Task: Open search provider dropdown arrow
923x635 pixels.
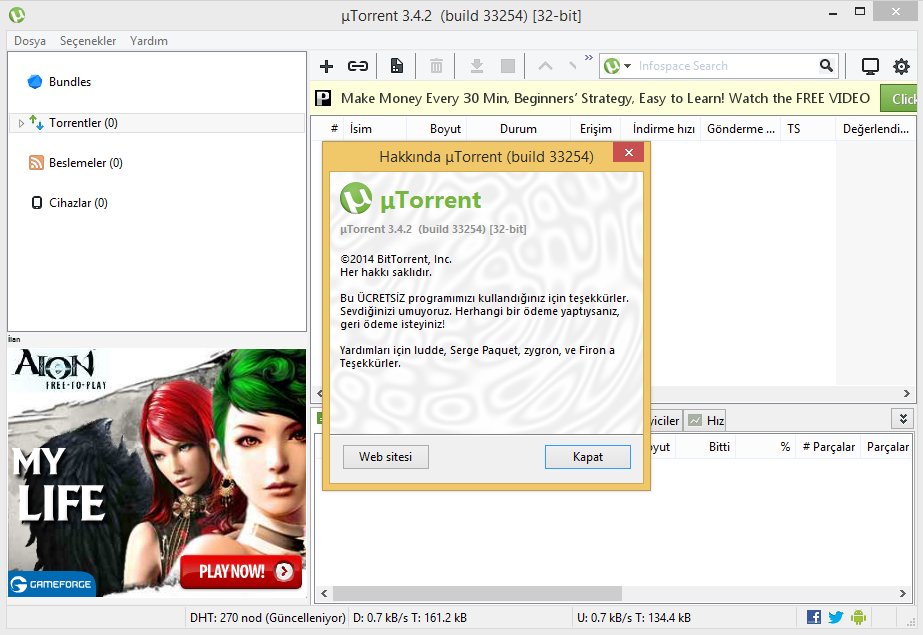Action: click(628, 66)
